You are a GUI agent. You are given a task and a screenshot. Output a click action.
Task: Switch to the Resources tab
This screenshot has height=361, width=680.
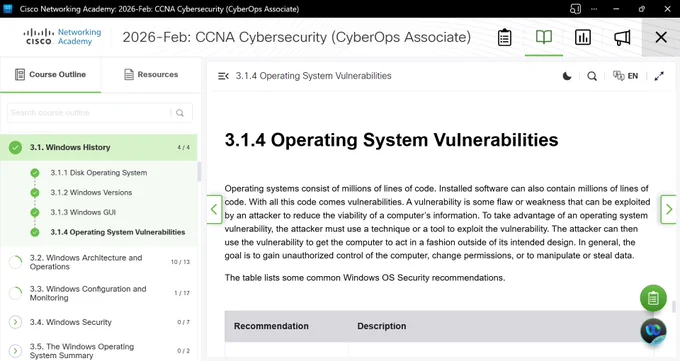point(151,75)
